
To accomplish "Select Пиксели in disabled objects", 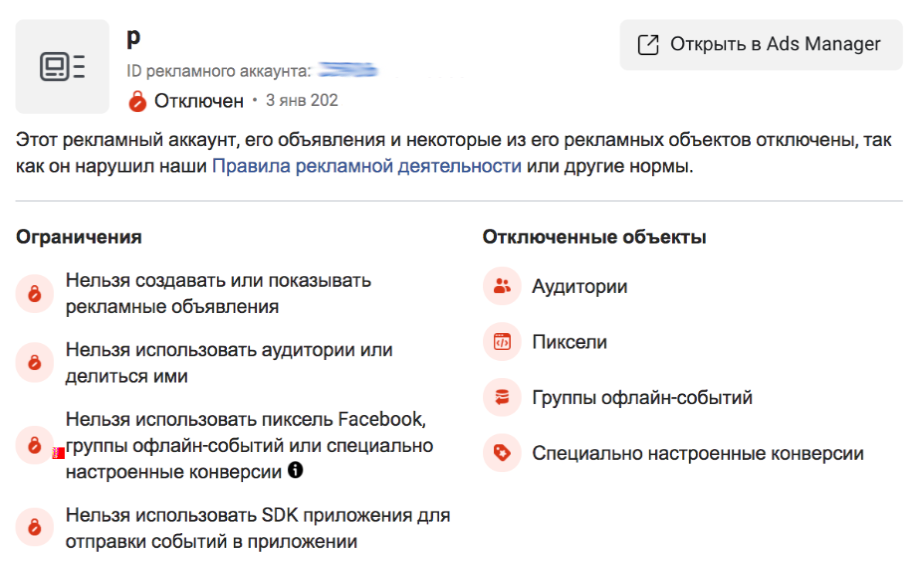I will click(x=570, y=342).
